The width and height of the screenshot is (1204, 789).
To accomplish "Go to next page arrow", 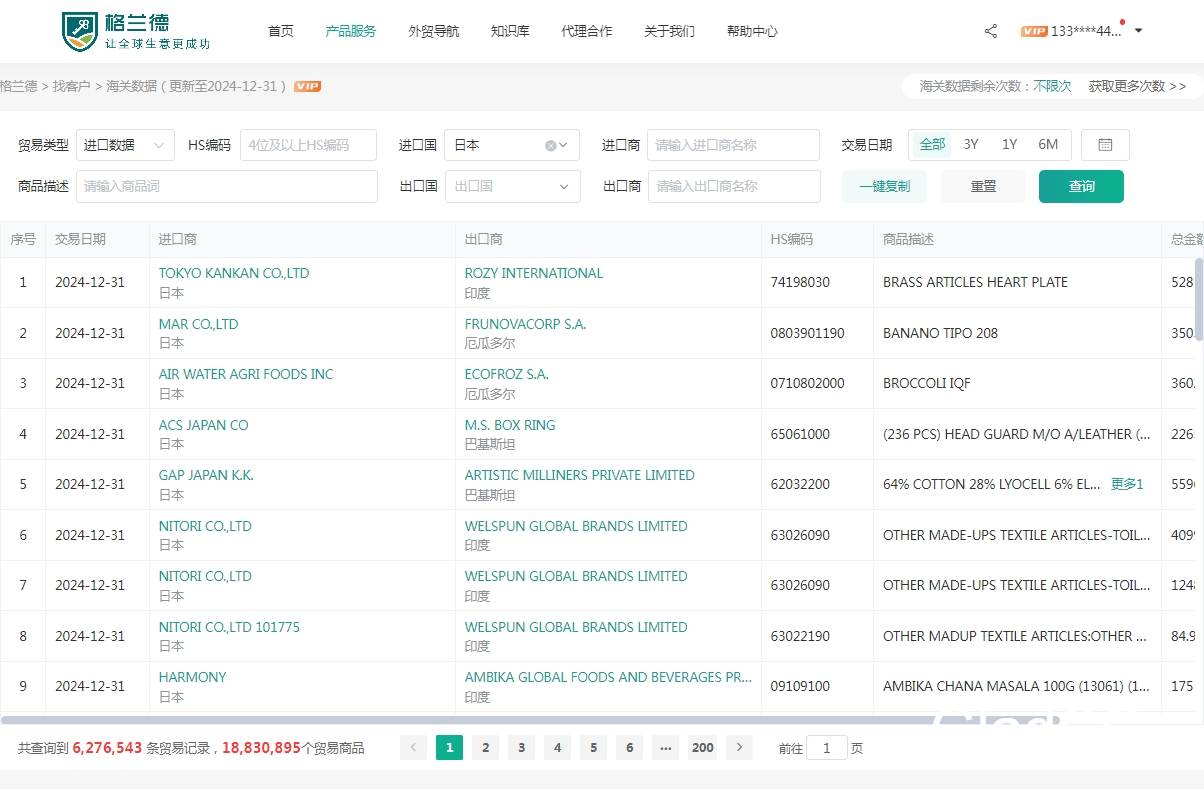I will click(x=739, y=747).
